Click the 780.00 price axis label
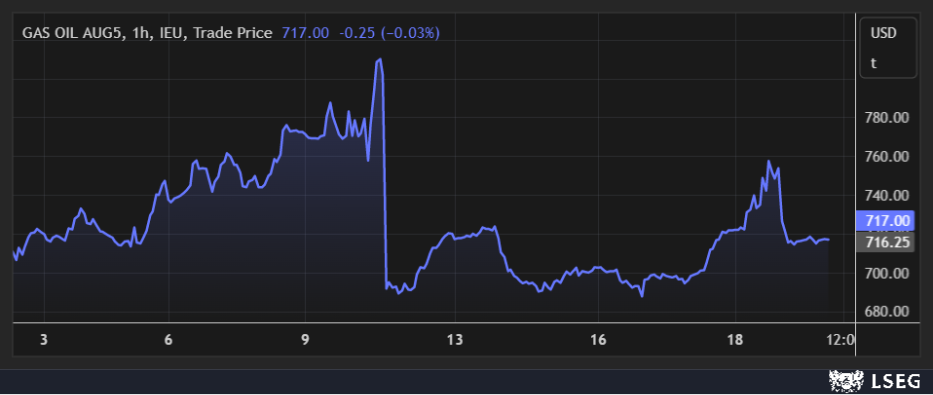Screen dimensions: 933x395 pyautogui.click(x=887, y=118)
